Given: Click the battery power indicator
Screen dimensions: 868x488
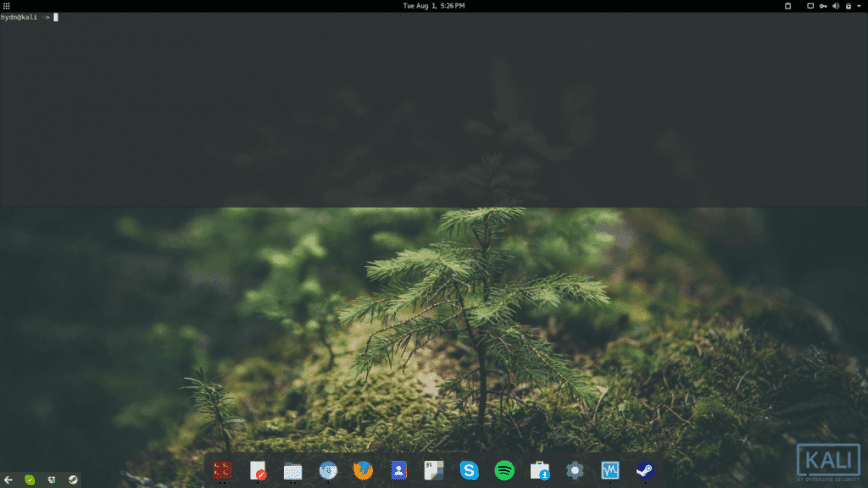Looking at the screenshot, I should click(x=848, y=6).
